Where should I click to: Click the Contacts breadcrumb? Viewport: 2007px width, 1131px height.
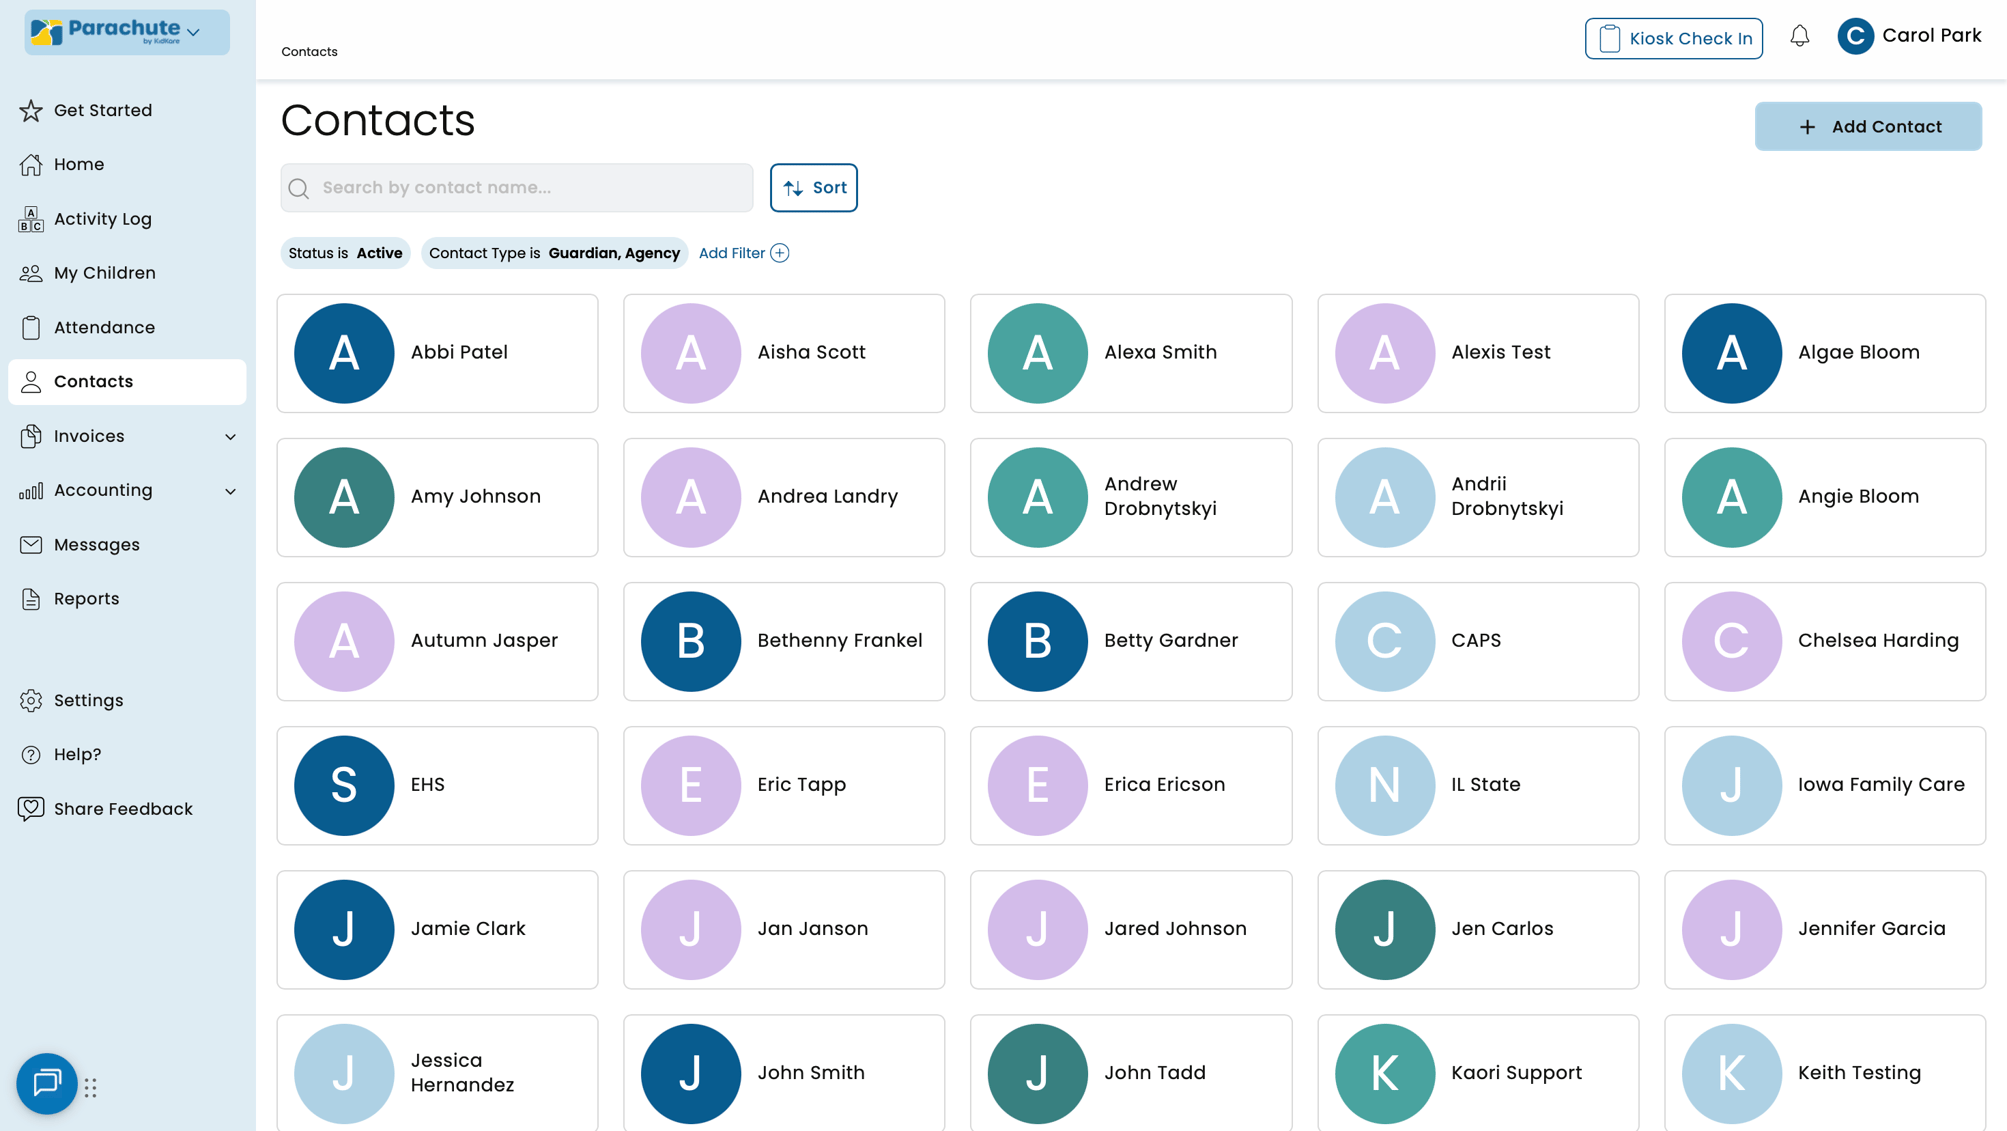click(x=309, y=51)
